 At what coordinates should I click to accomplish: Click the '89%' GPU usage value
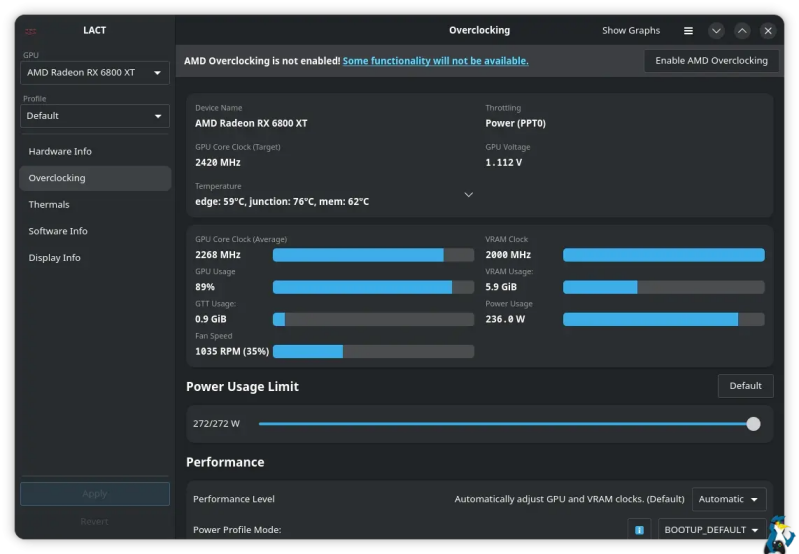tap(205, 287)
